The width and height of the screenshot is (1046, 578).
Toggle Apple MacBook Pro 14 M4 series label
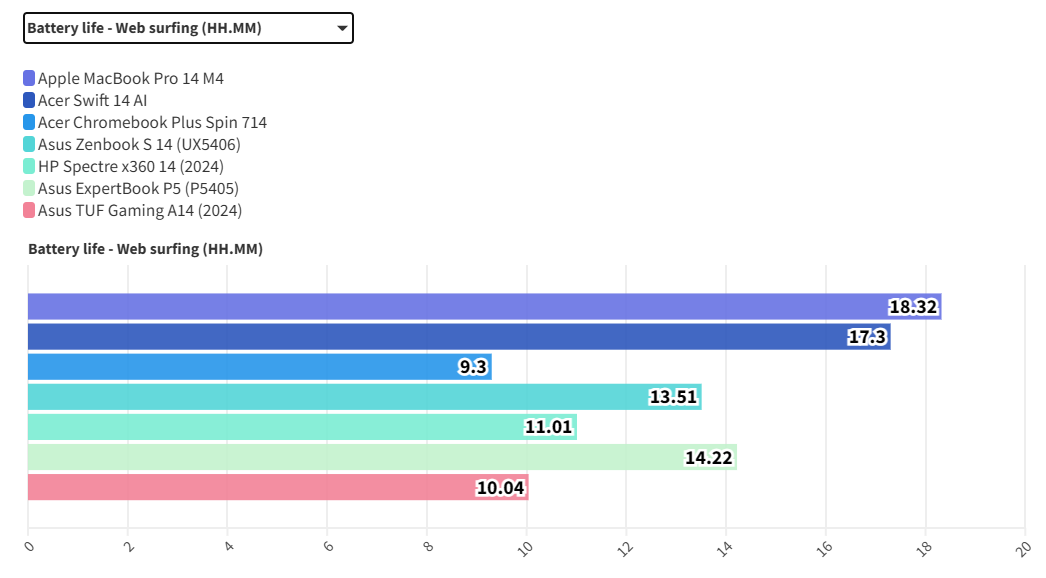click(x=131, y=78)
